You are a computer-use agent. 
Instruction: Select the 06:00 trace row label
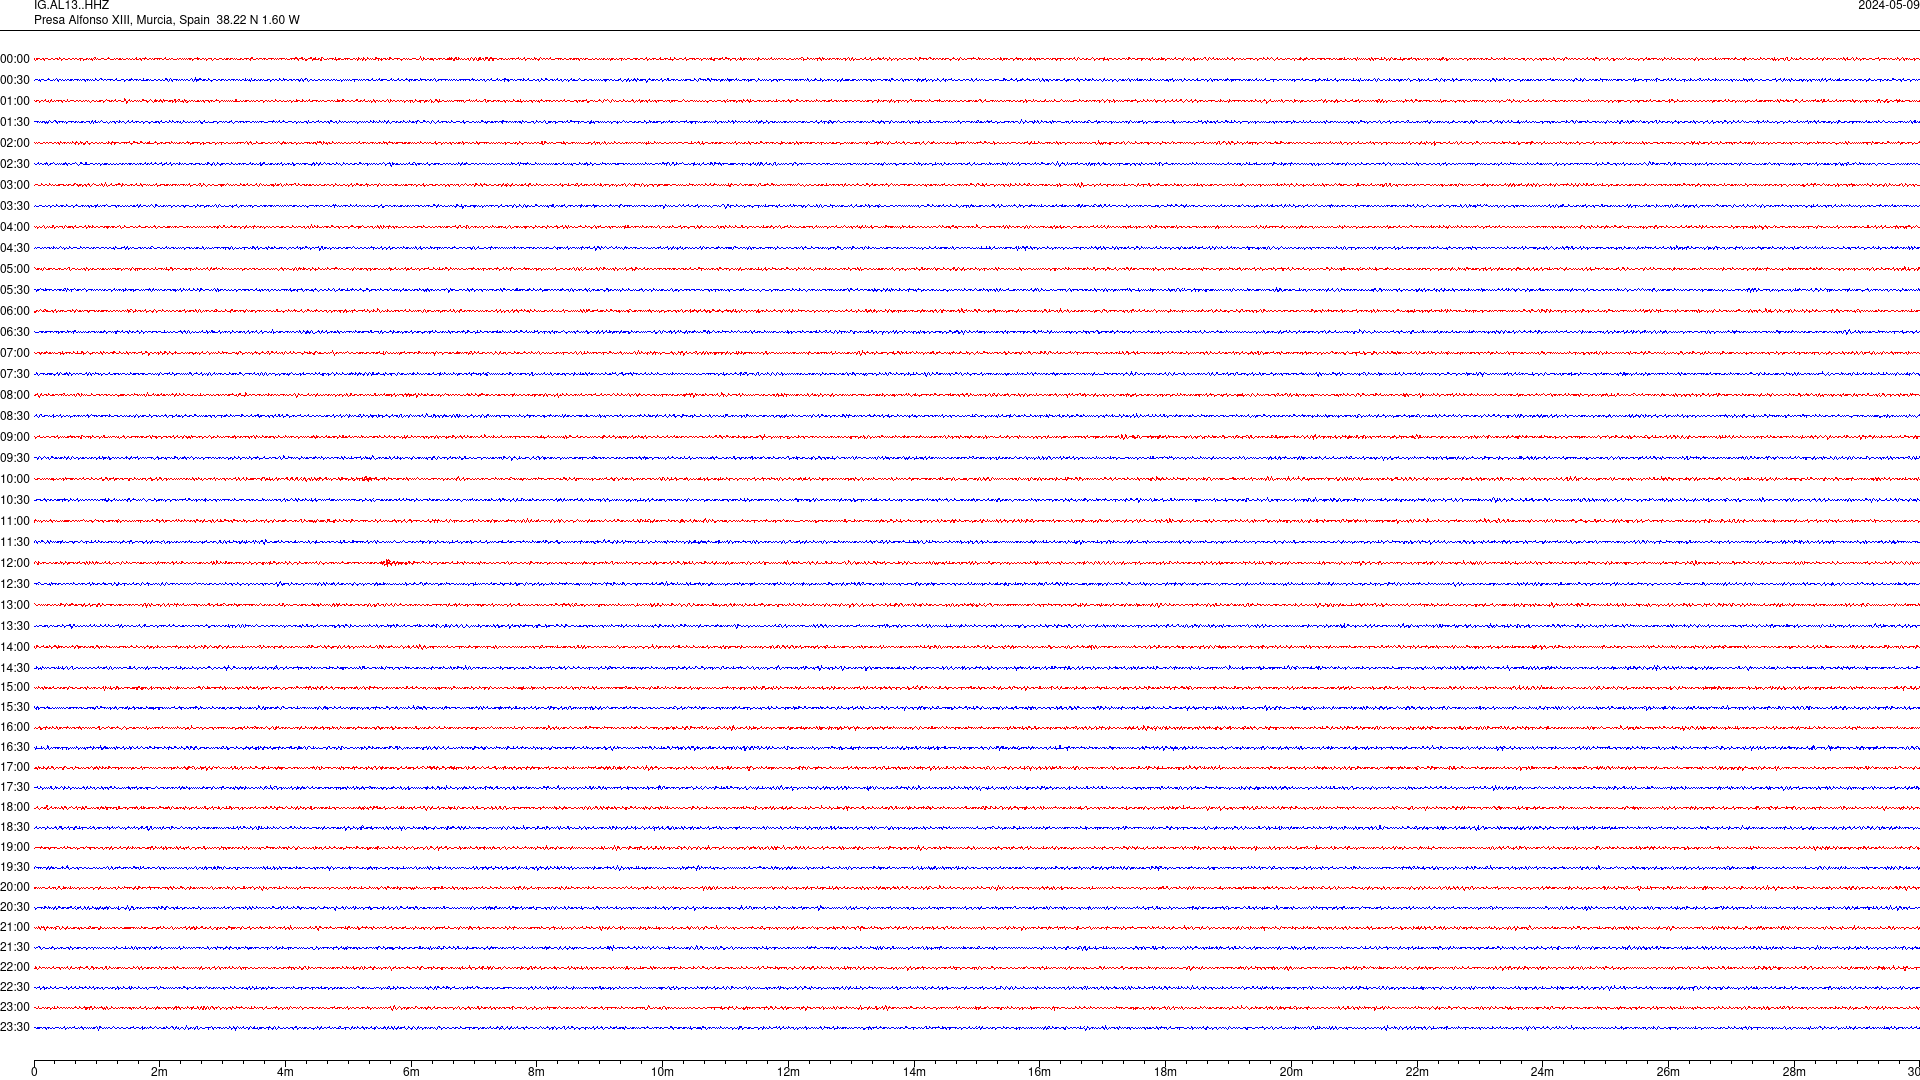[15, 311]
